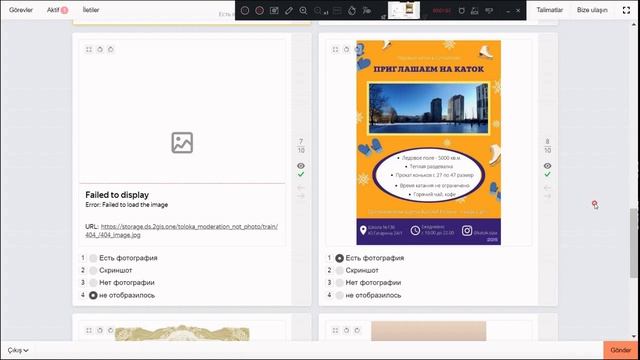Image resolution: width=640 pixels, height=360 pixels.
Task: Click the fullscreen icon on the bottom-right card
Action: click(336, 330)
